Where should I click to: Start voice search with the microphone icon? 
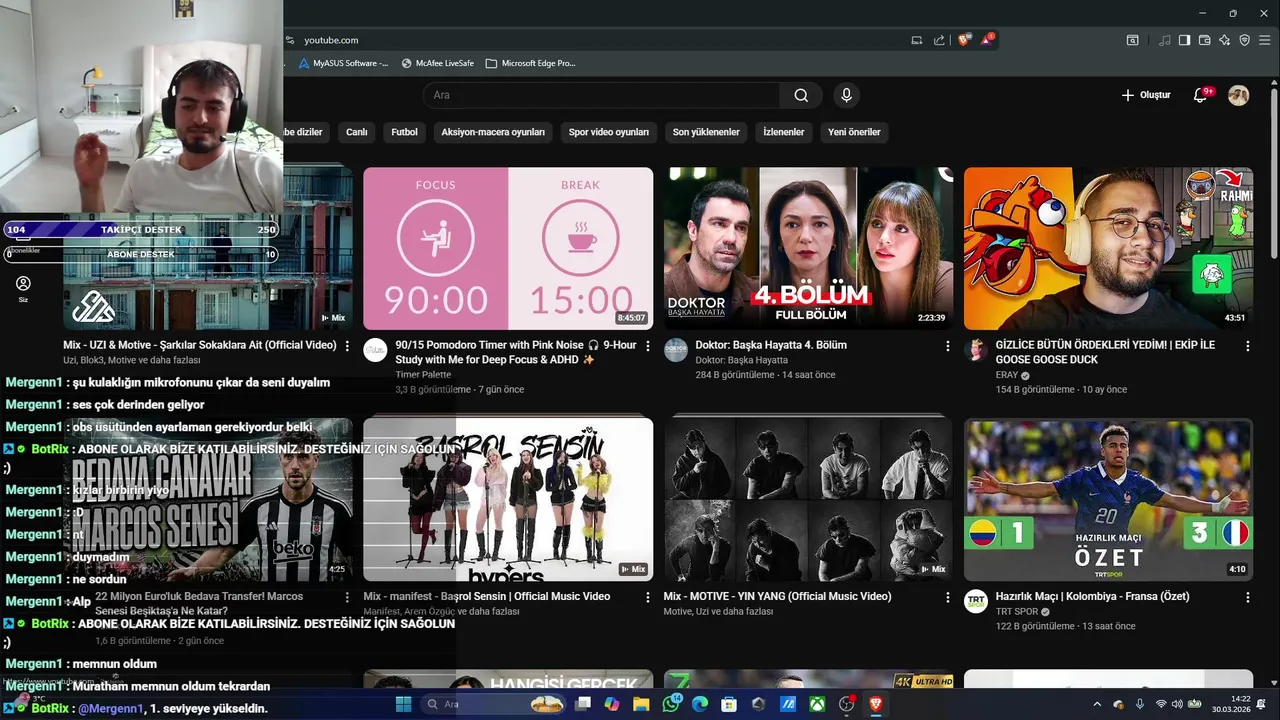point(846,95)
